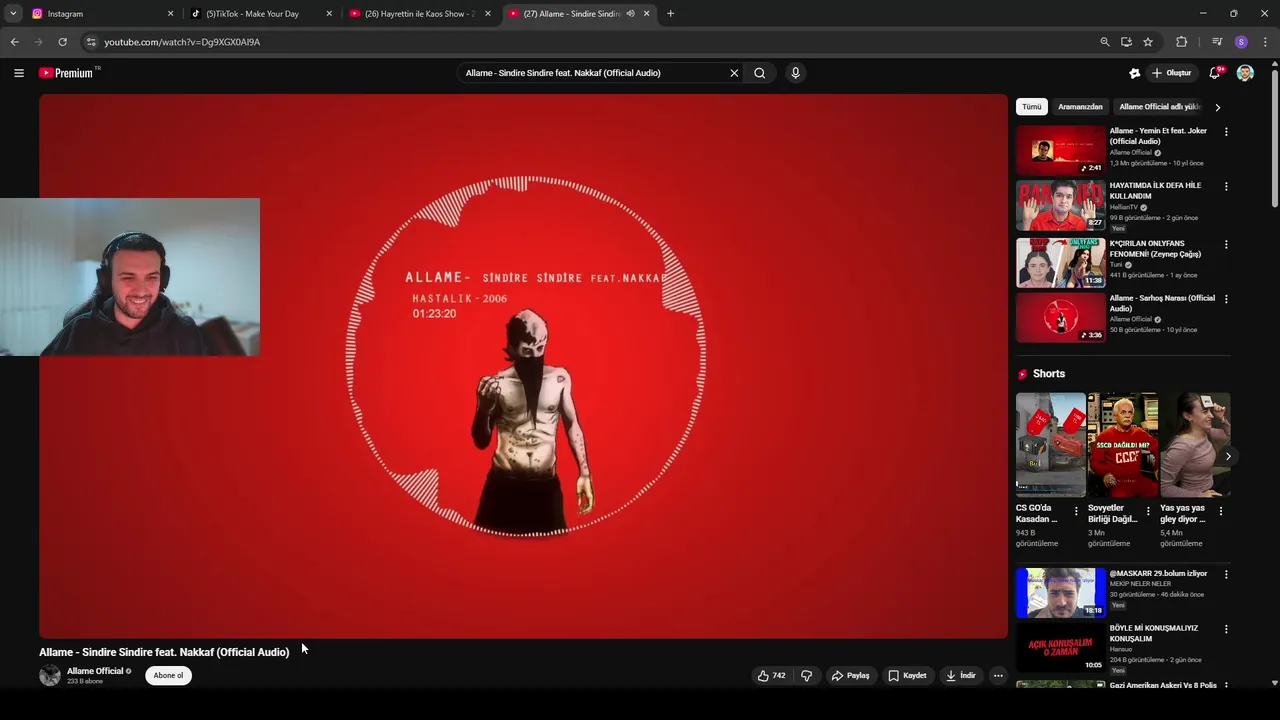
Task: Save the video with Kaydet button
Action: click(908, 676)
